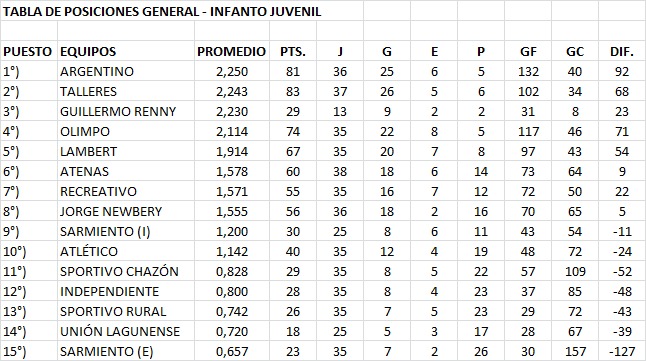This screenshot has height=361, width=646.
Task: Click ARGENTINO goals for cell 132
Action: 528,71
